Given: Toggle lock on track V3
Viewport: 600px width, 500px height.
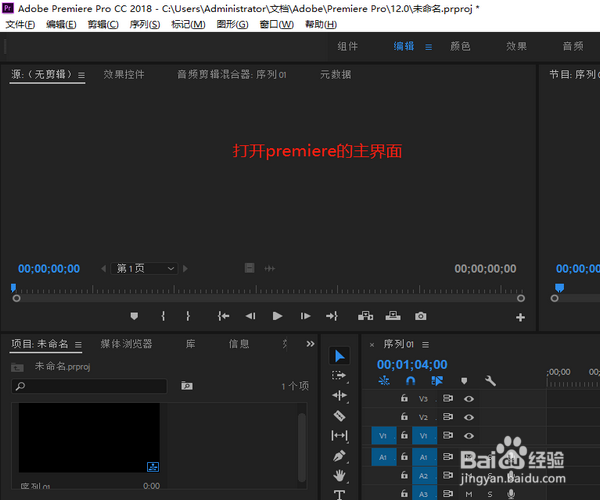Looking at the screenshot, I should pyautogui.click(x=404, y=398).
